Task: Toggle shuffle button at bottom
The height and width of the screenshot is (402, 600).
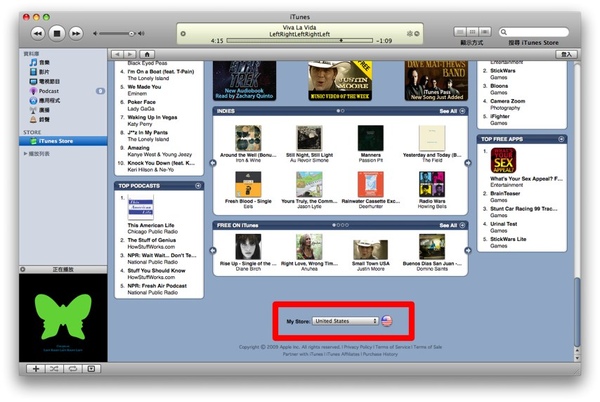Action: click(54, 369)
